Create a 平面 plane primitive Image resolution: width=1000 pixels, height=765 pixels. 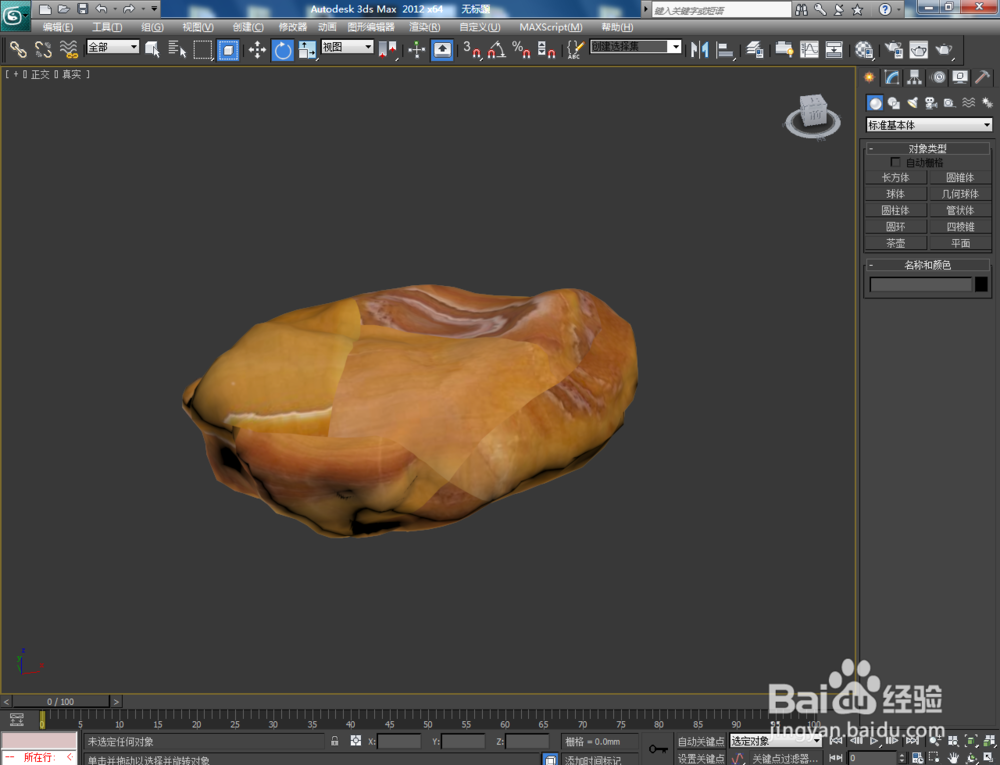pyautogui.click(x=960, y=243)
